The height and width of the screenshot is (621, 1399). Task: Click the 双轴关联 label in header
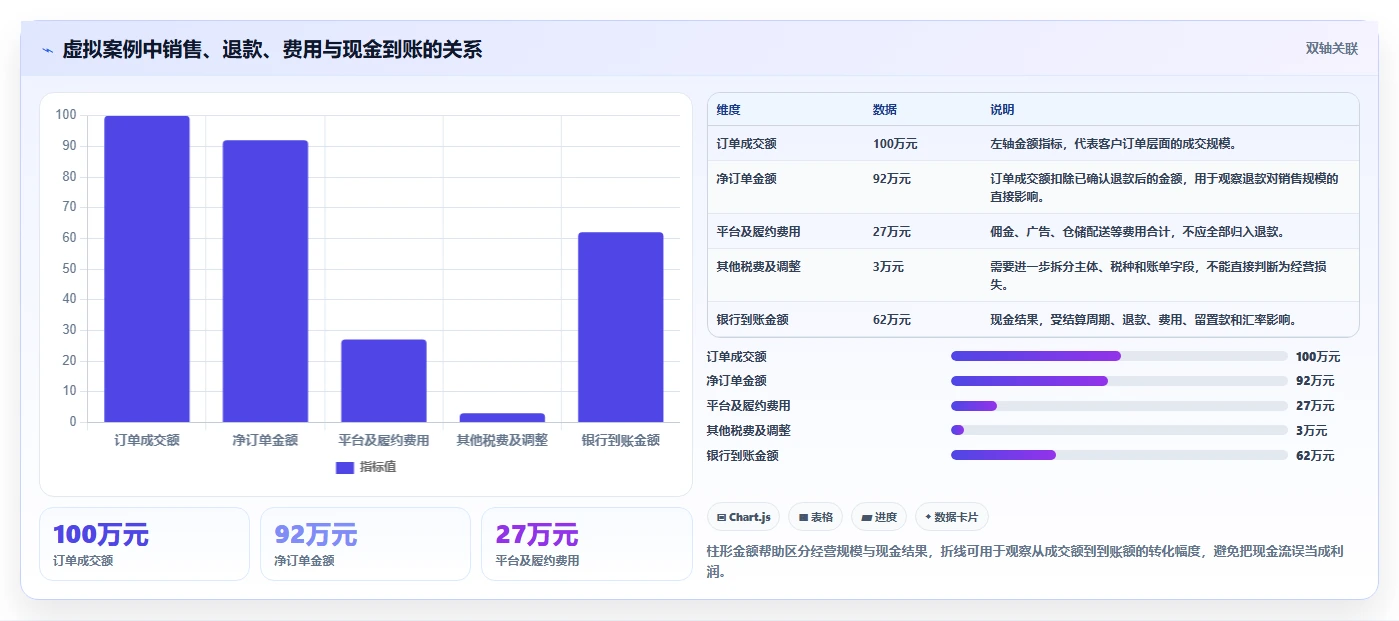[1331, 48]
